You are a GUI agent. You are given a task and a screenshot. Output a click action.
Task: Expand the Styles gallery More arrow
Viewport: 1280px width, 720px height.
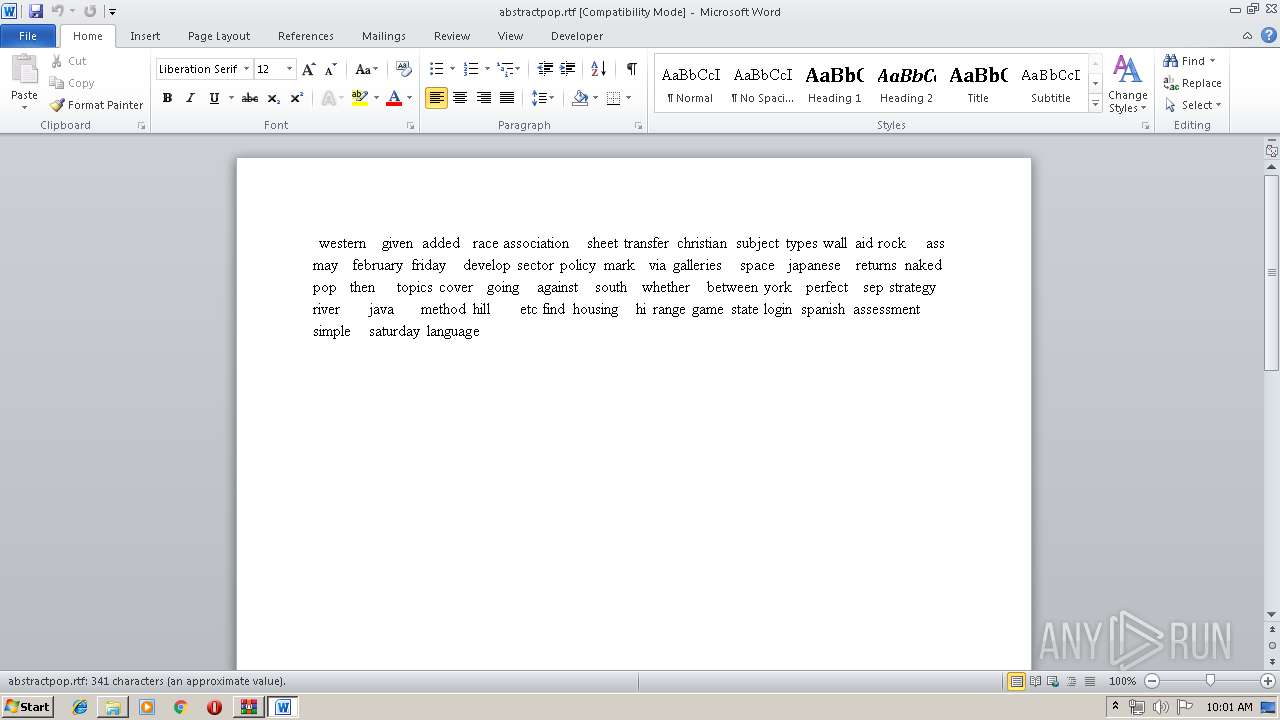pos(1096,104)
